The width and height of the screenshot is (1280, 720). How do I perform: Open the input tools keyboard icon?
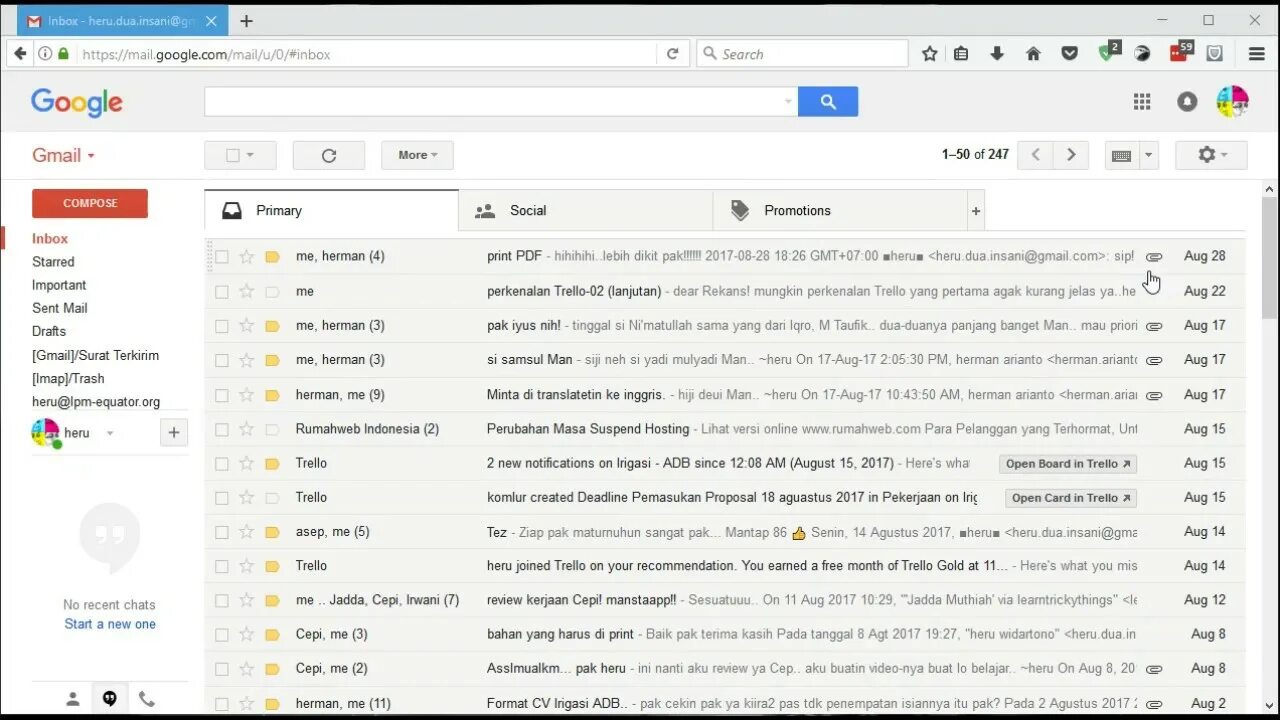coord(1122,155)
